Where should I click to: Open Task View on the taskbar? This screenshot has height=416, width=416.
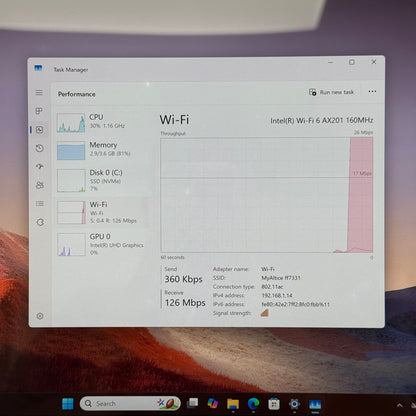192,403
